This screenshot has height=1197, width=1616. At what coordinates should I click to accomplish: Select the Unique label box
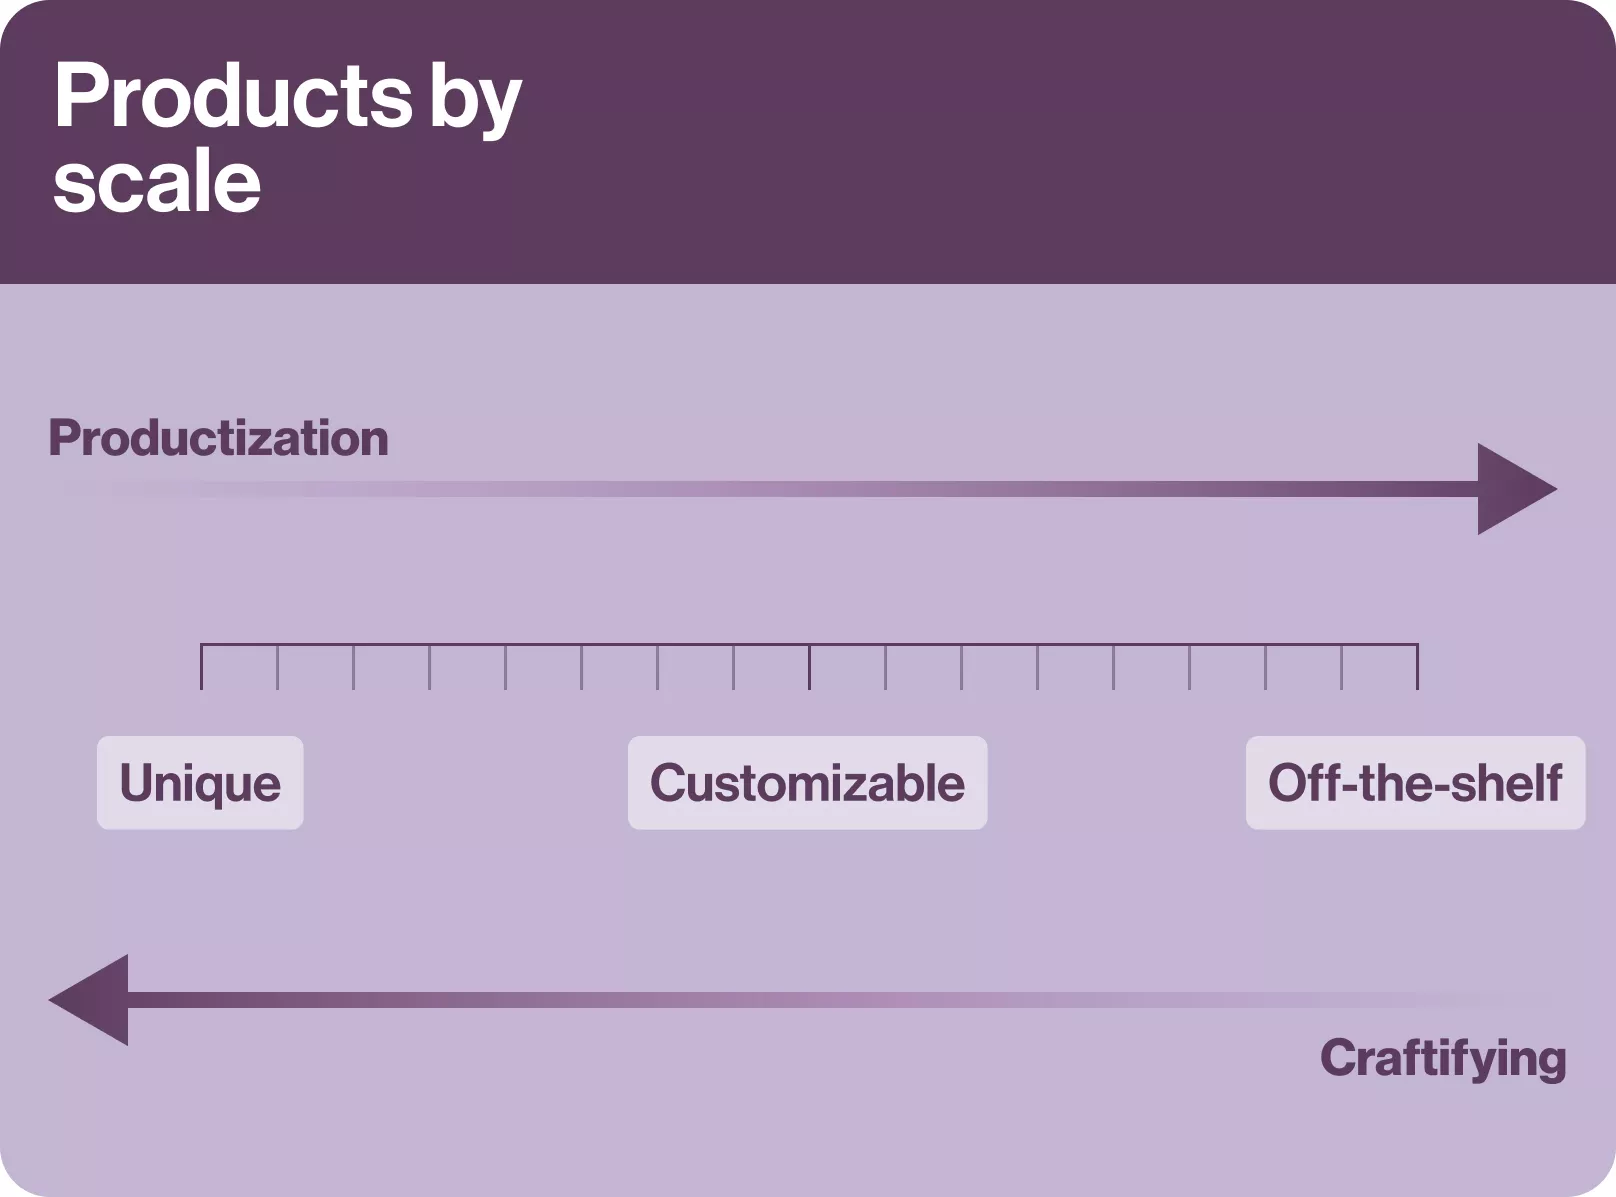click(200, 783)
